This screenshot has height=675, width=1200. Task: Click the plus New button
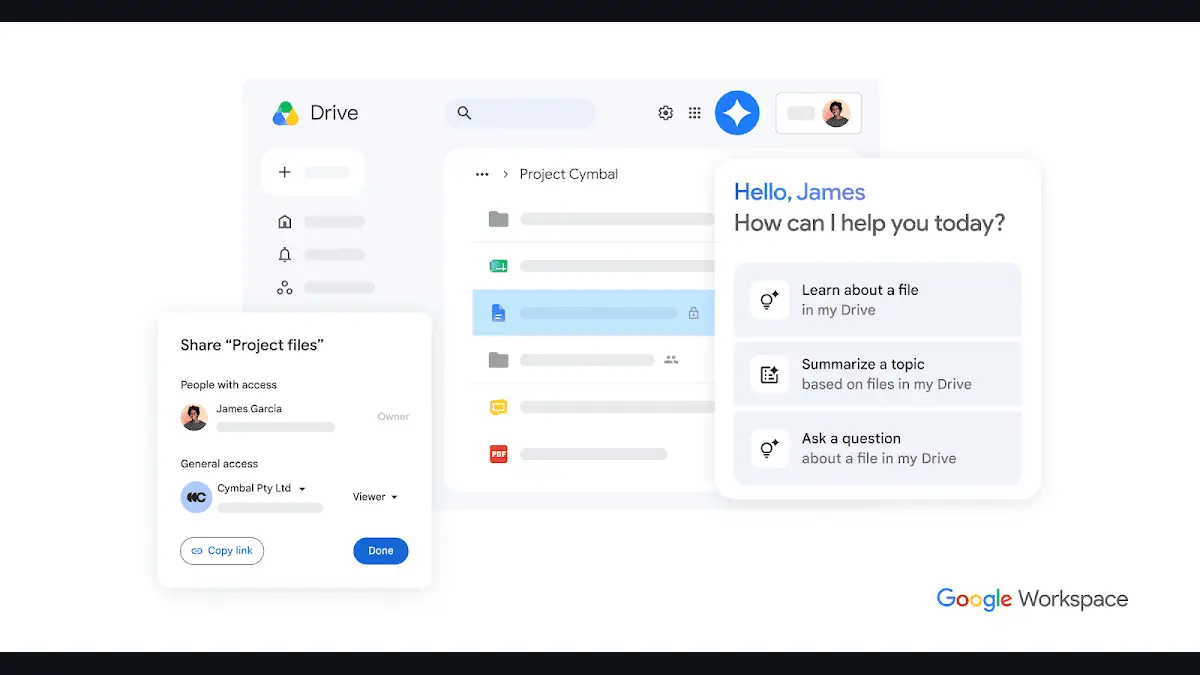[313, 172]
